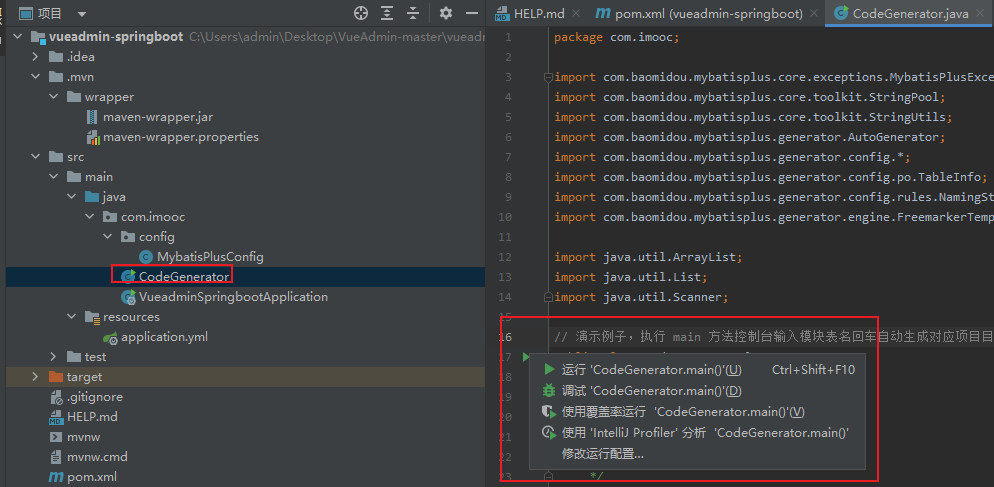This screenshot has width=994, height=487.
Task: Collapse the resources folder
Action: pyautogui.click(x=71, y=317)
